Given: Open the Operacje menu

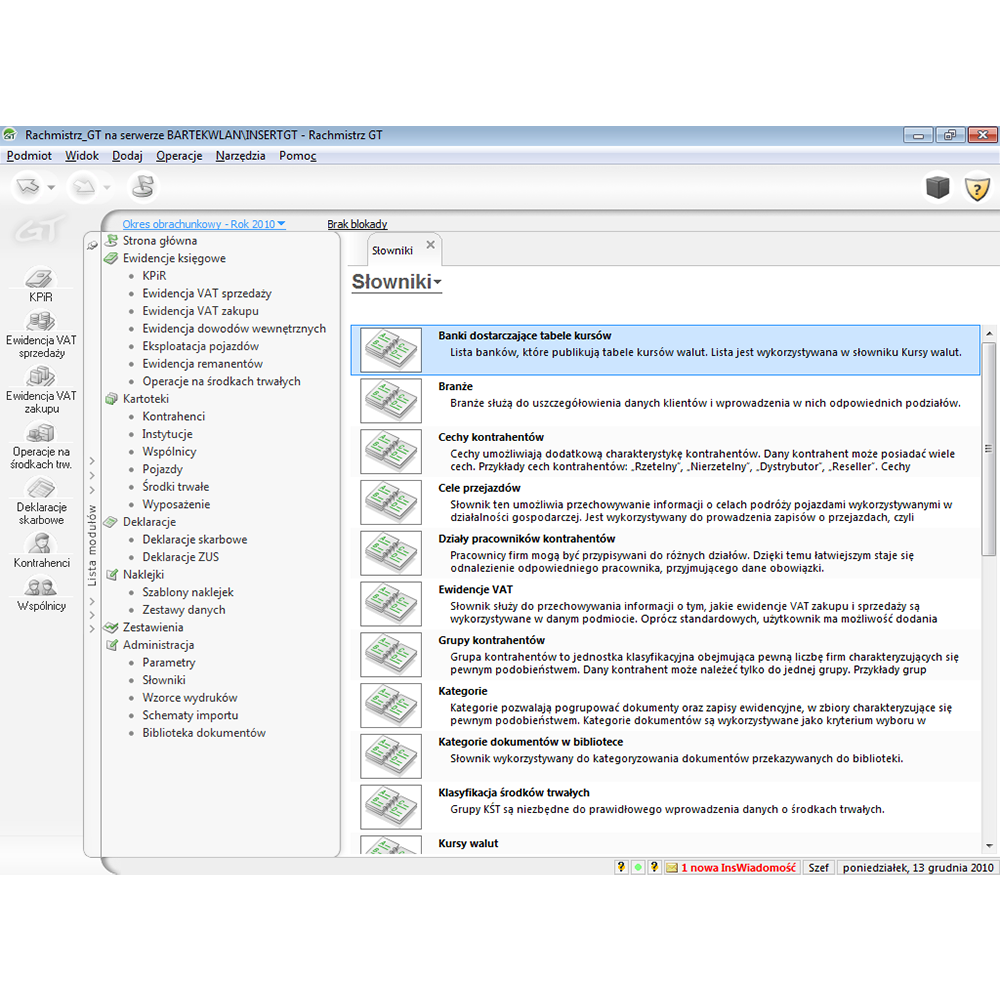Looking at the screenshot, I should [x=179, y=156].
